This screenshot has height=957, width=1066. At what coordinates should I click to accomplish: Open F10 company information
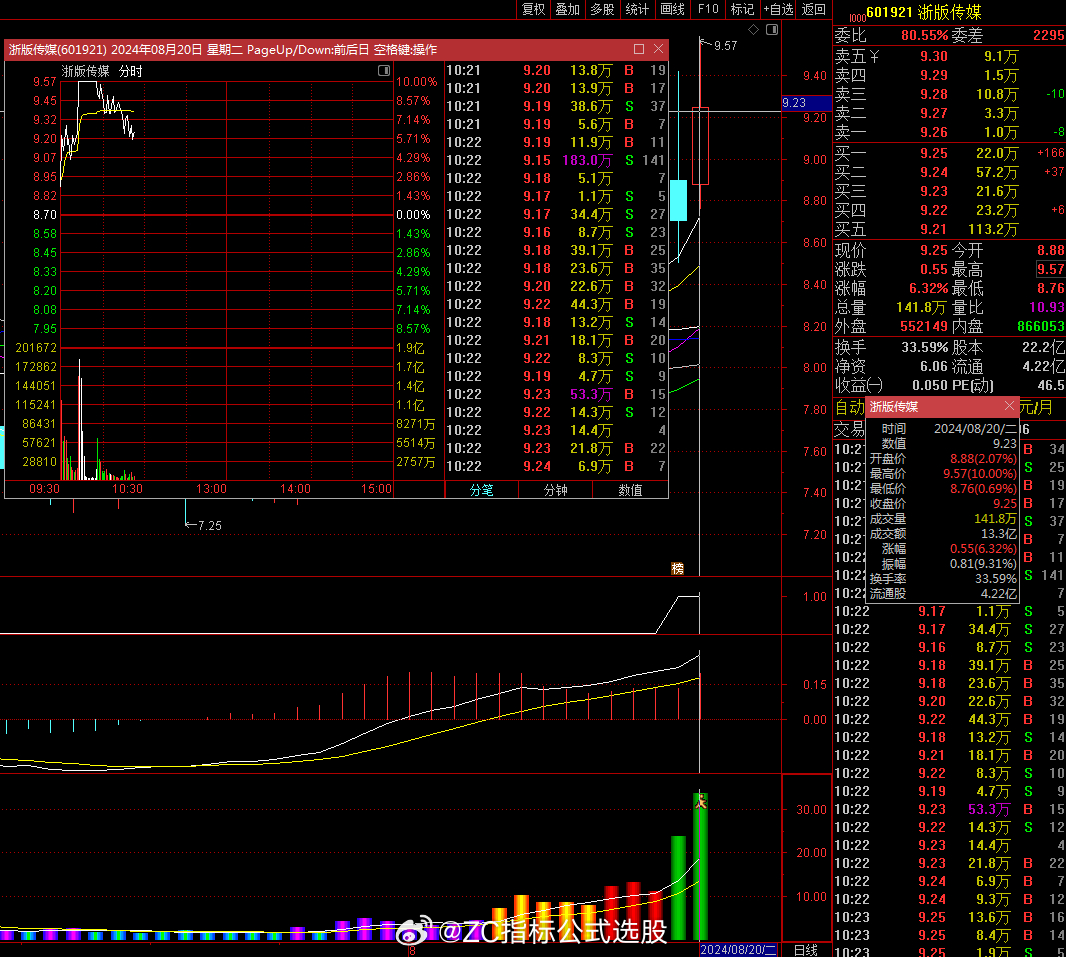pyautogui.click(x=708, y=9)
